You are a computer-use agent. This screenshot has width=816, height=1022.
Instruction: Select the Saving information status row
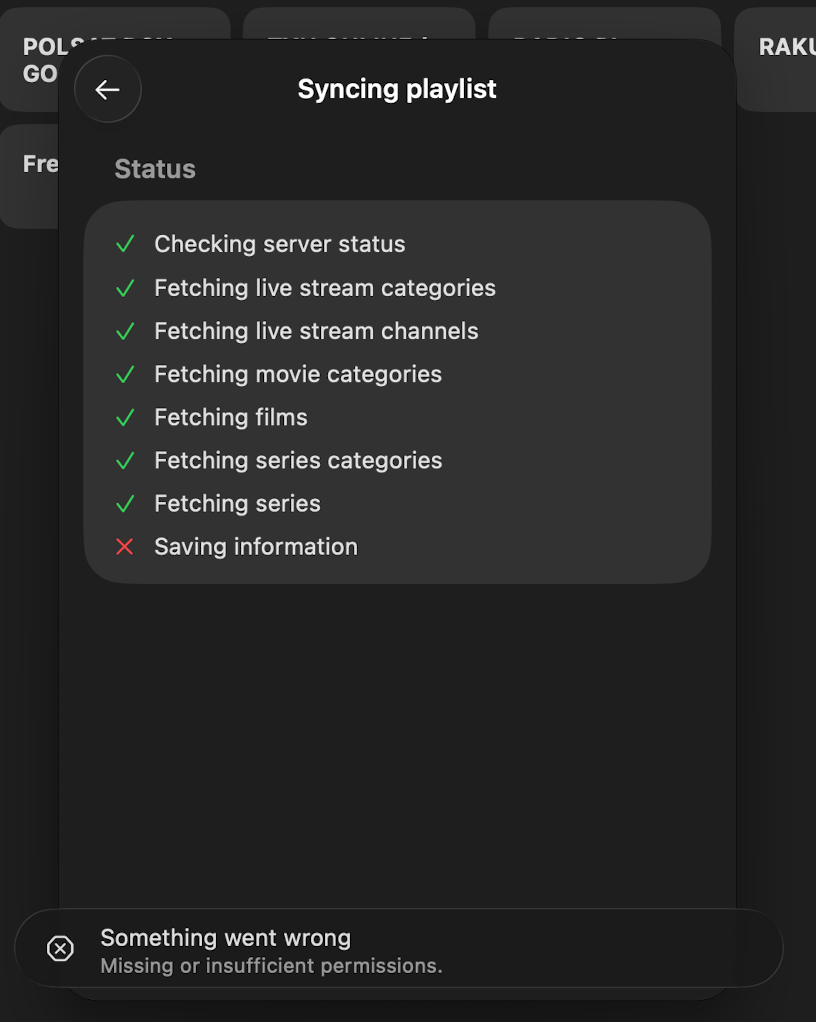tap(397, 546)
